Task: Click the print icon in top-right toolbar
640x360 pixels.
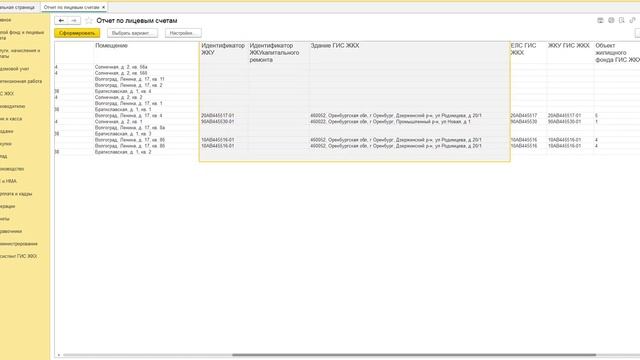Action: pyautogui.click(x=611, y=20)
